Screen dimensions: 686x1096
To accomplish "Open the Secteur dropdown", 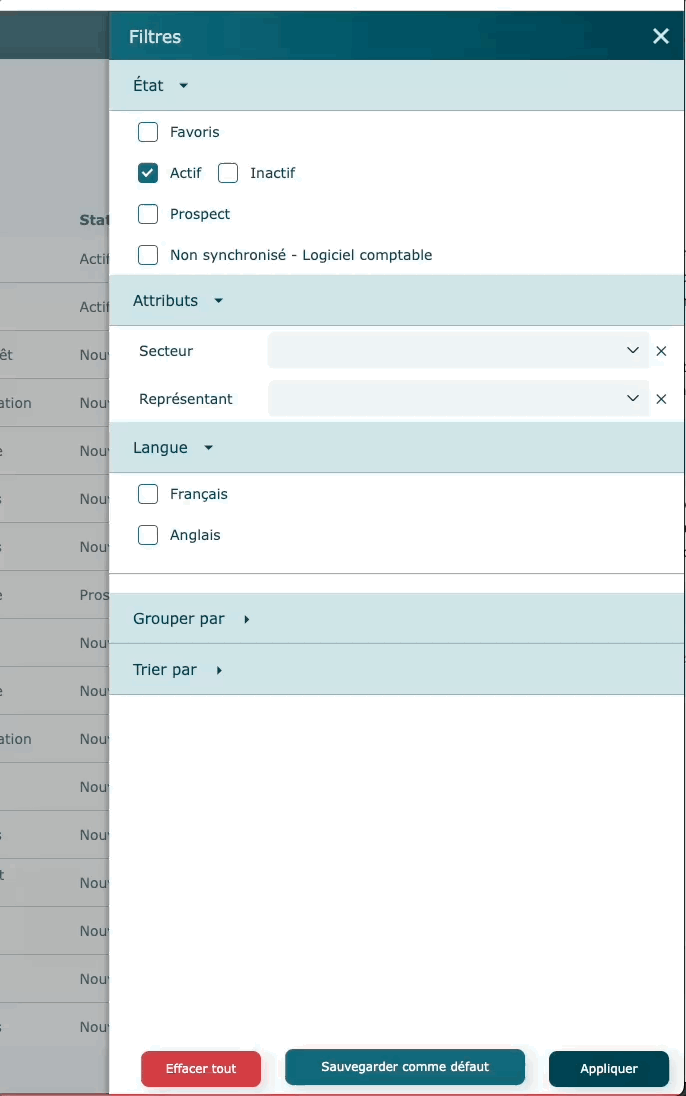I will tap(458, 351).
